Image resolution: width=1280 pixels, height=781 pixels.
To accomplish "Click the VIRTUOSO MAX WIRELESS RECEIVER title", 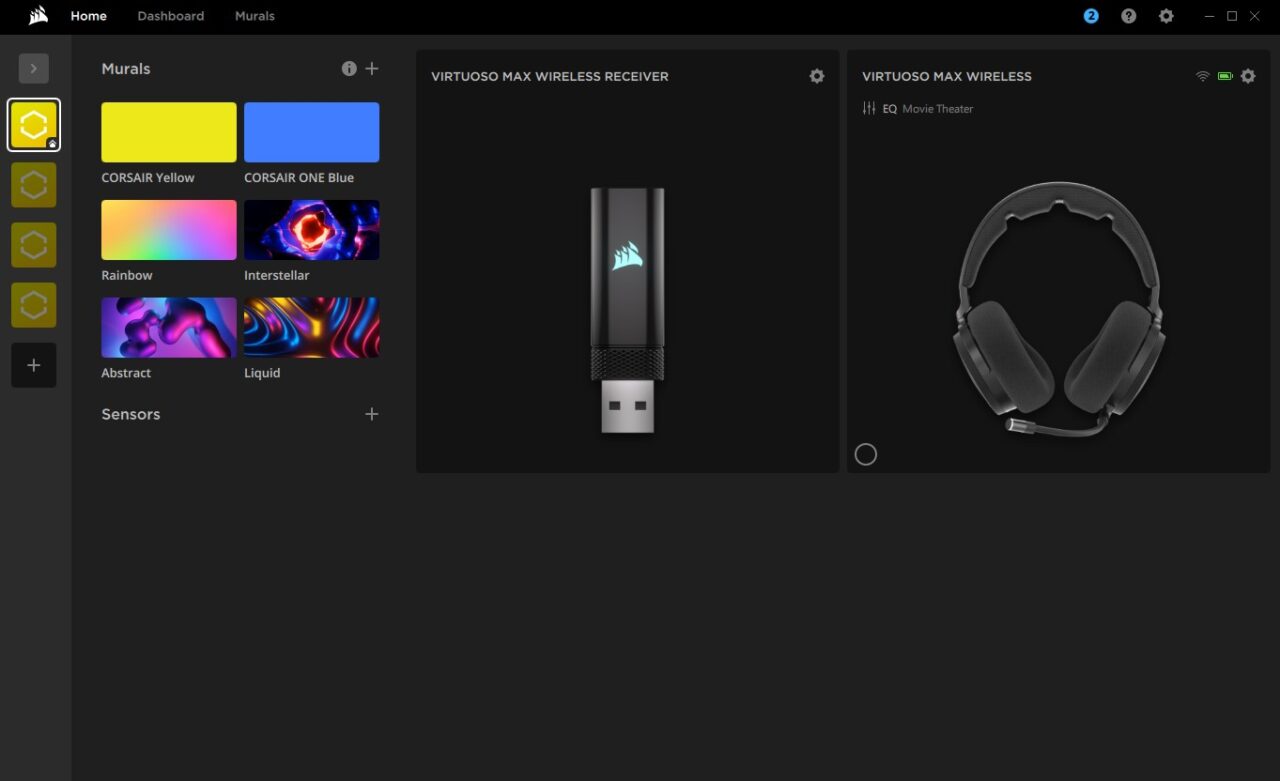I will tap(550, 76).
